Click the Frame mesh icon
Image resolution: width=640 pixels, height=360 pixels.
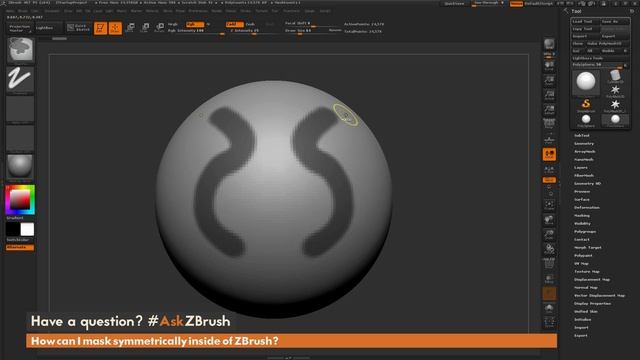549,206
